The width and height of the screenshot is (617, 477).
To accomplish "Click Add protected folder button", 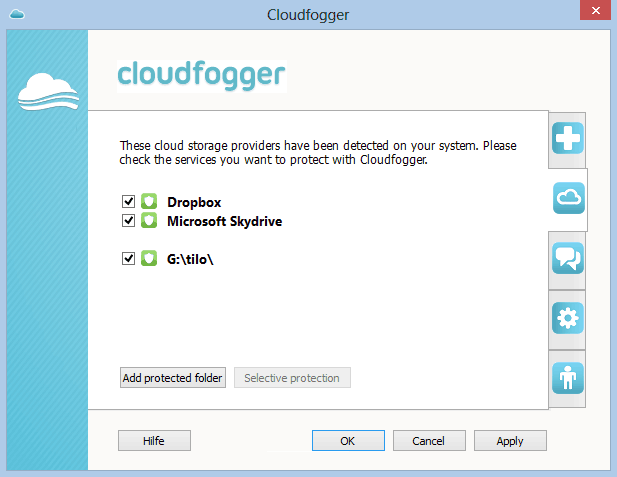I will (173, 378).
